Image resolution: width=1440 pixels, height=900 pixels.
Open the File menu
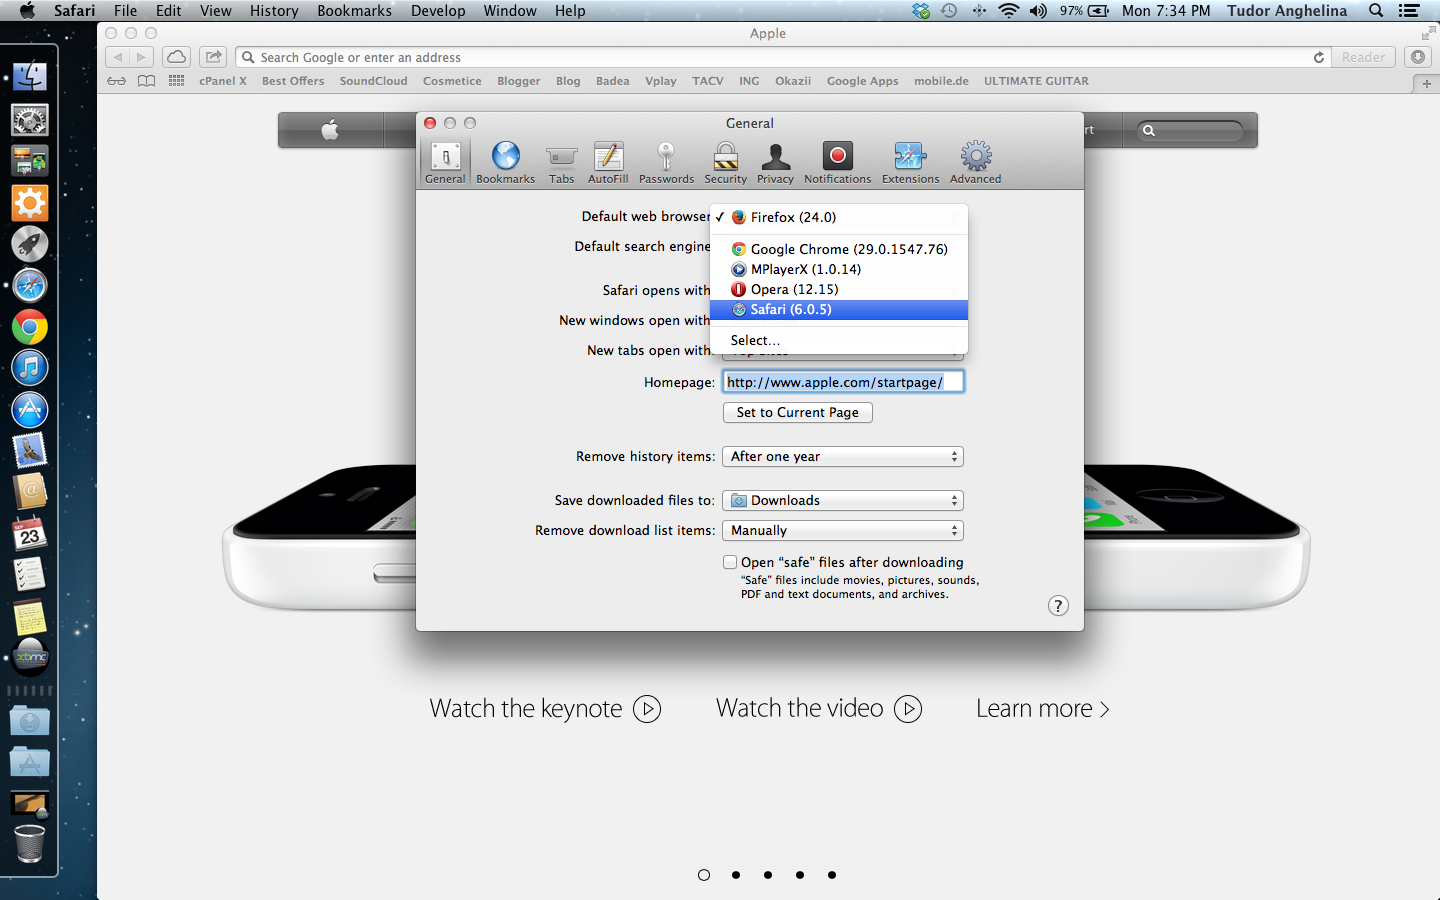[125, 11]
